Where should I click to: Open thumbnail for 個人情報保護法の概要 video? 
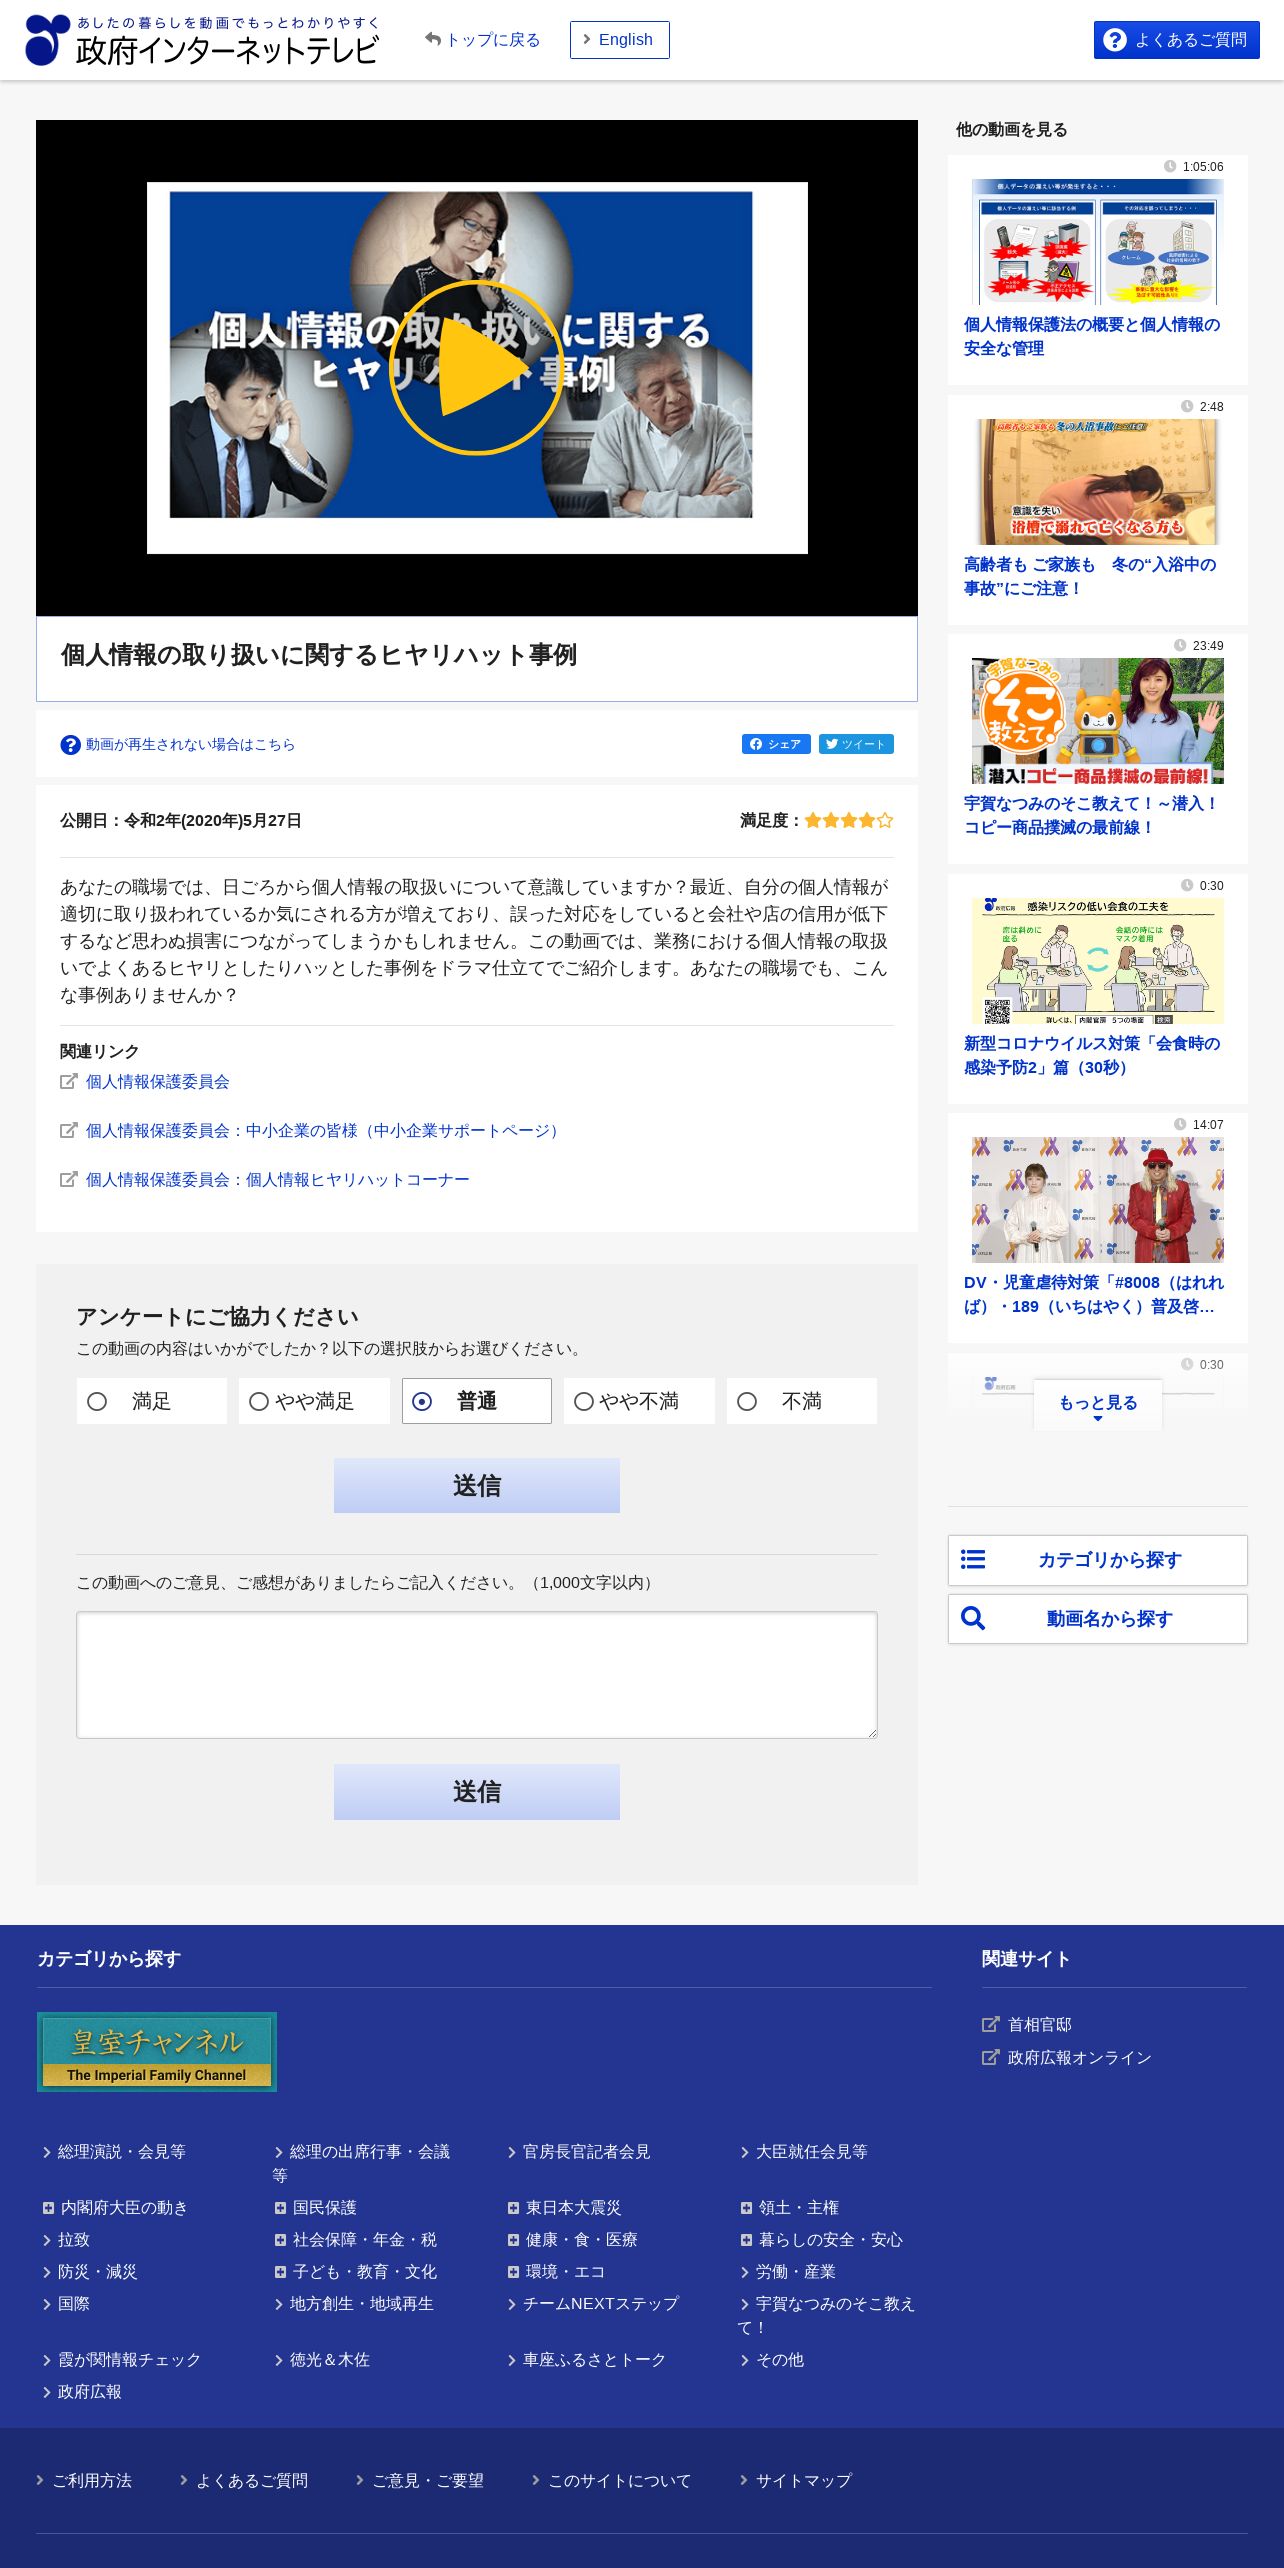[1098, 242]
